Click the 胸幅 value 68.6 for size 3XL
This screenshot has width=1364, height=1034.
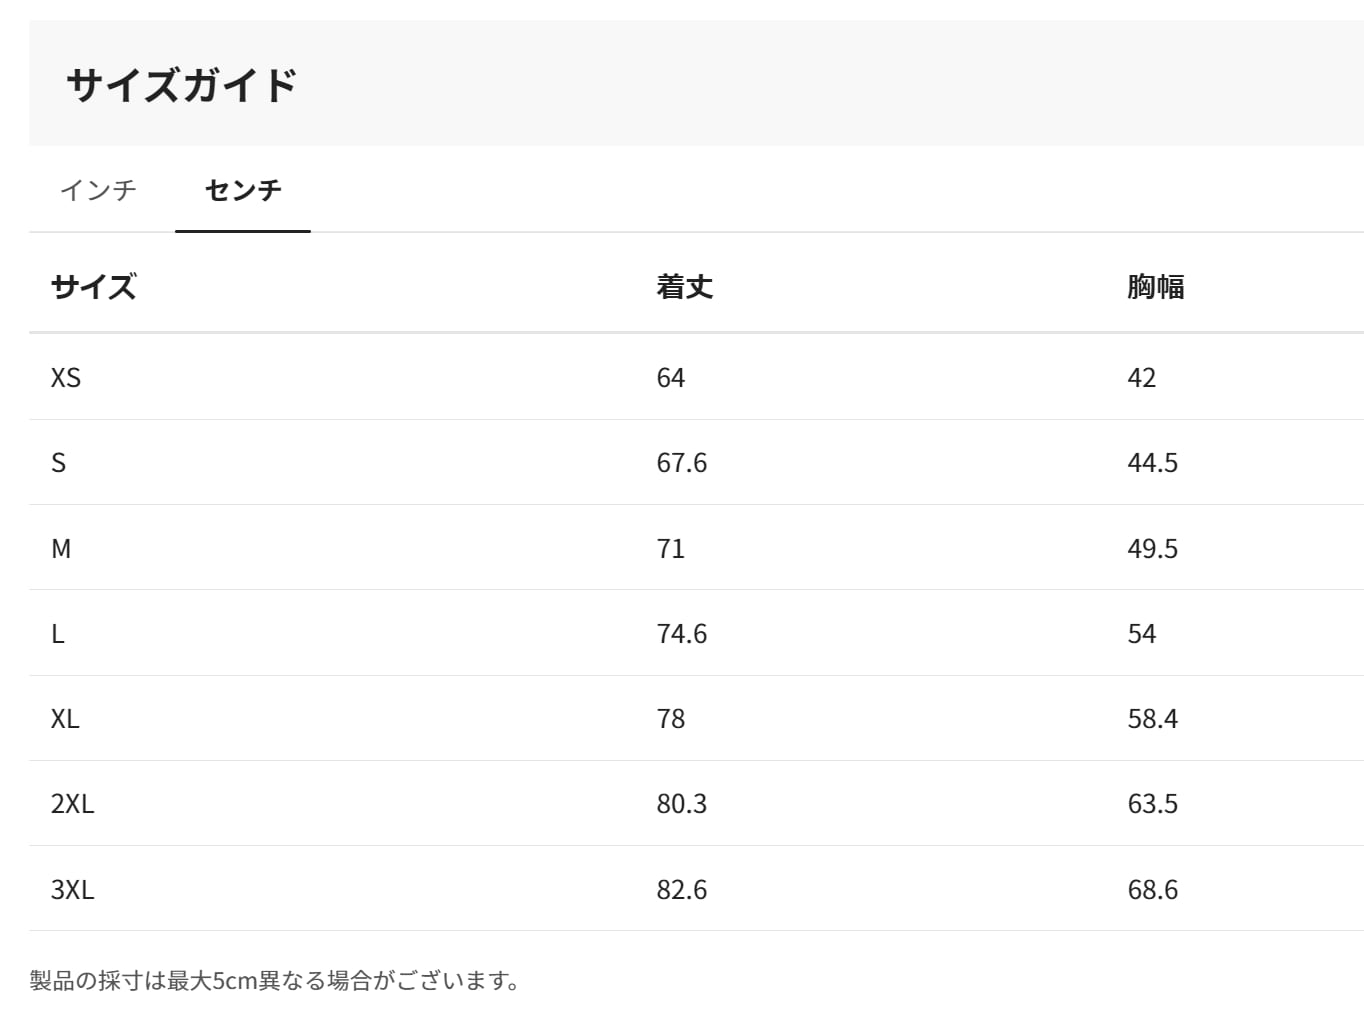click(1152, 890)
